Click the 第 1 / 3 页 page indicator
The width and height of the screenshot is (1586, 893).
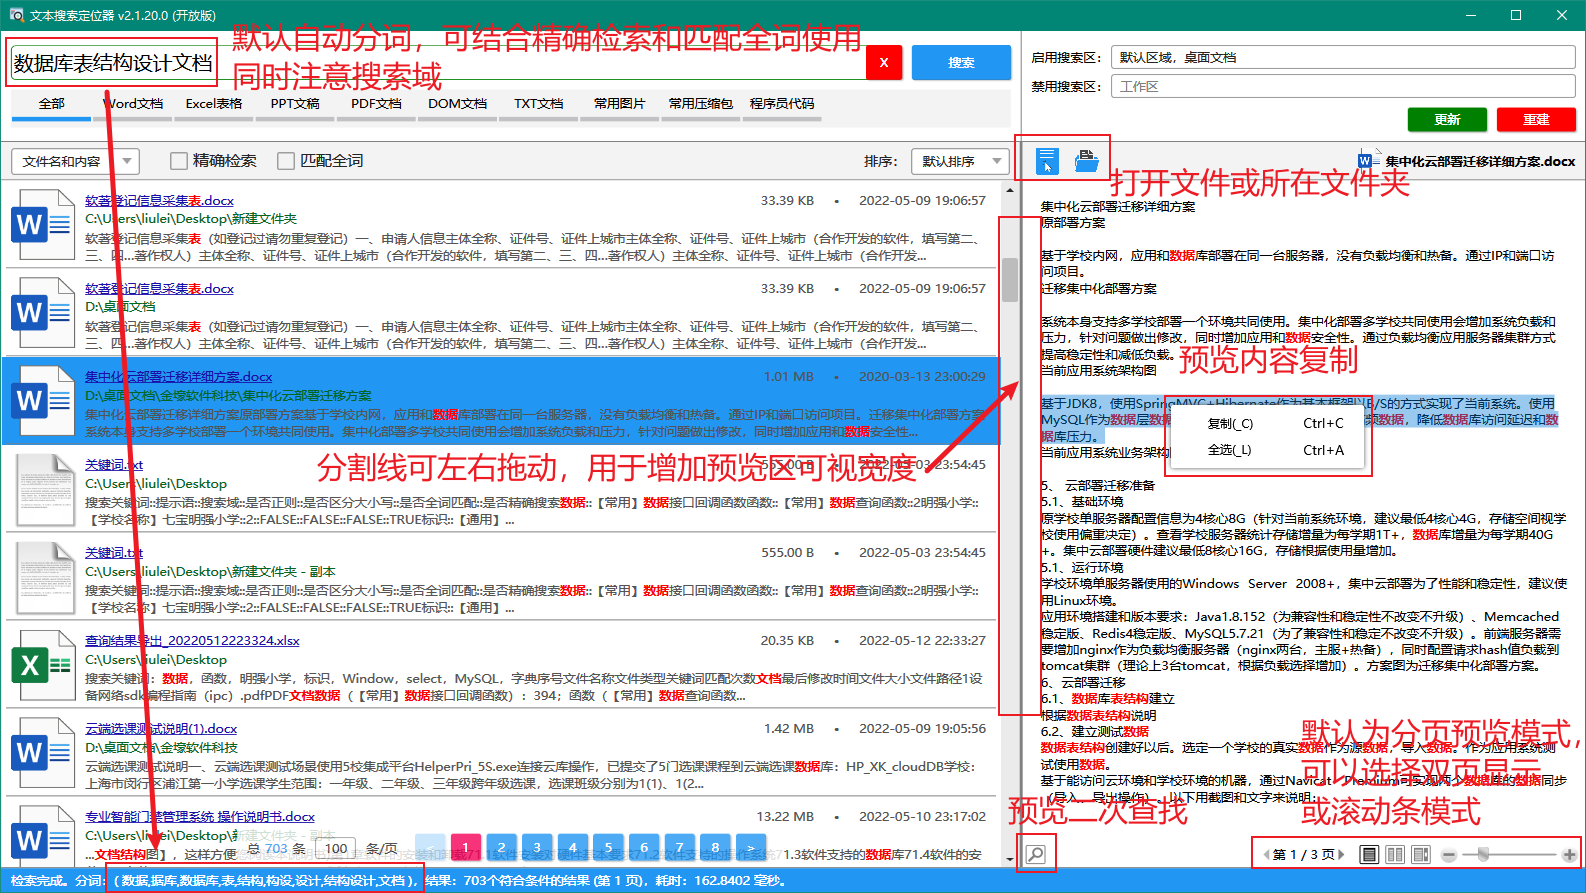coord(1303,854)
